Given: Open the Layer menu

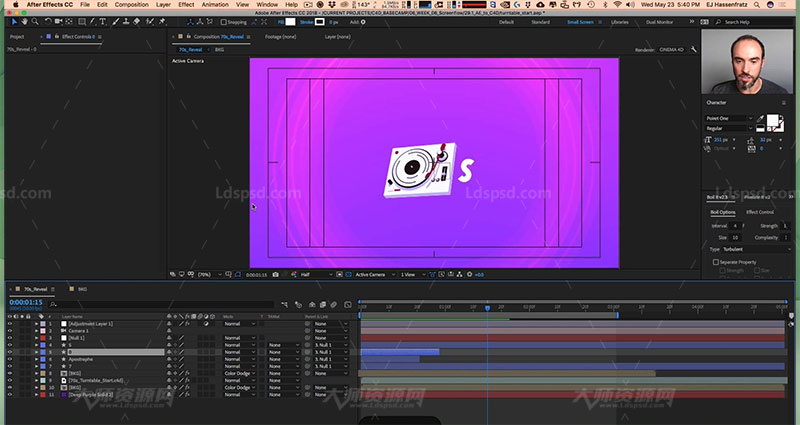Looking at the screenshot, I should click(163, 5).
